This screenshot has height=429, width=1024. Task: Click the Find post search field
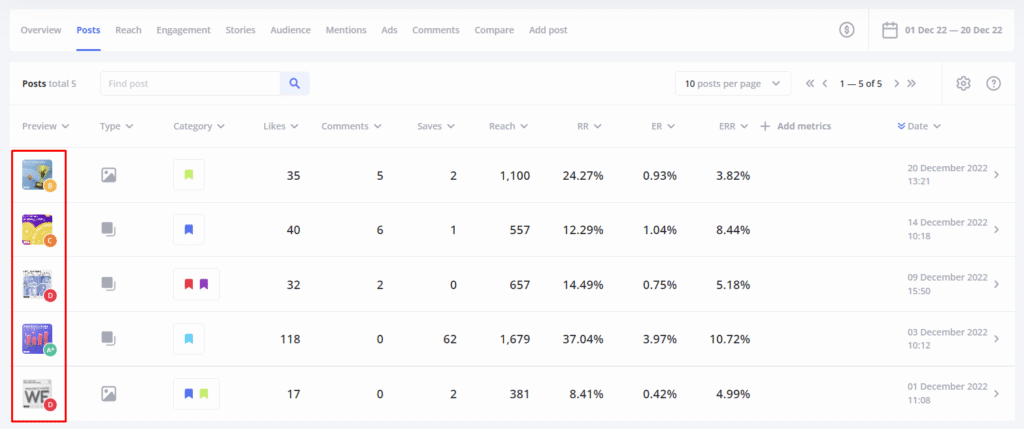point(190,84)
